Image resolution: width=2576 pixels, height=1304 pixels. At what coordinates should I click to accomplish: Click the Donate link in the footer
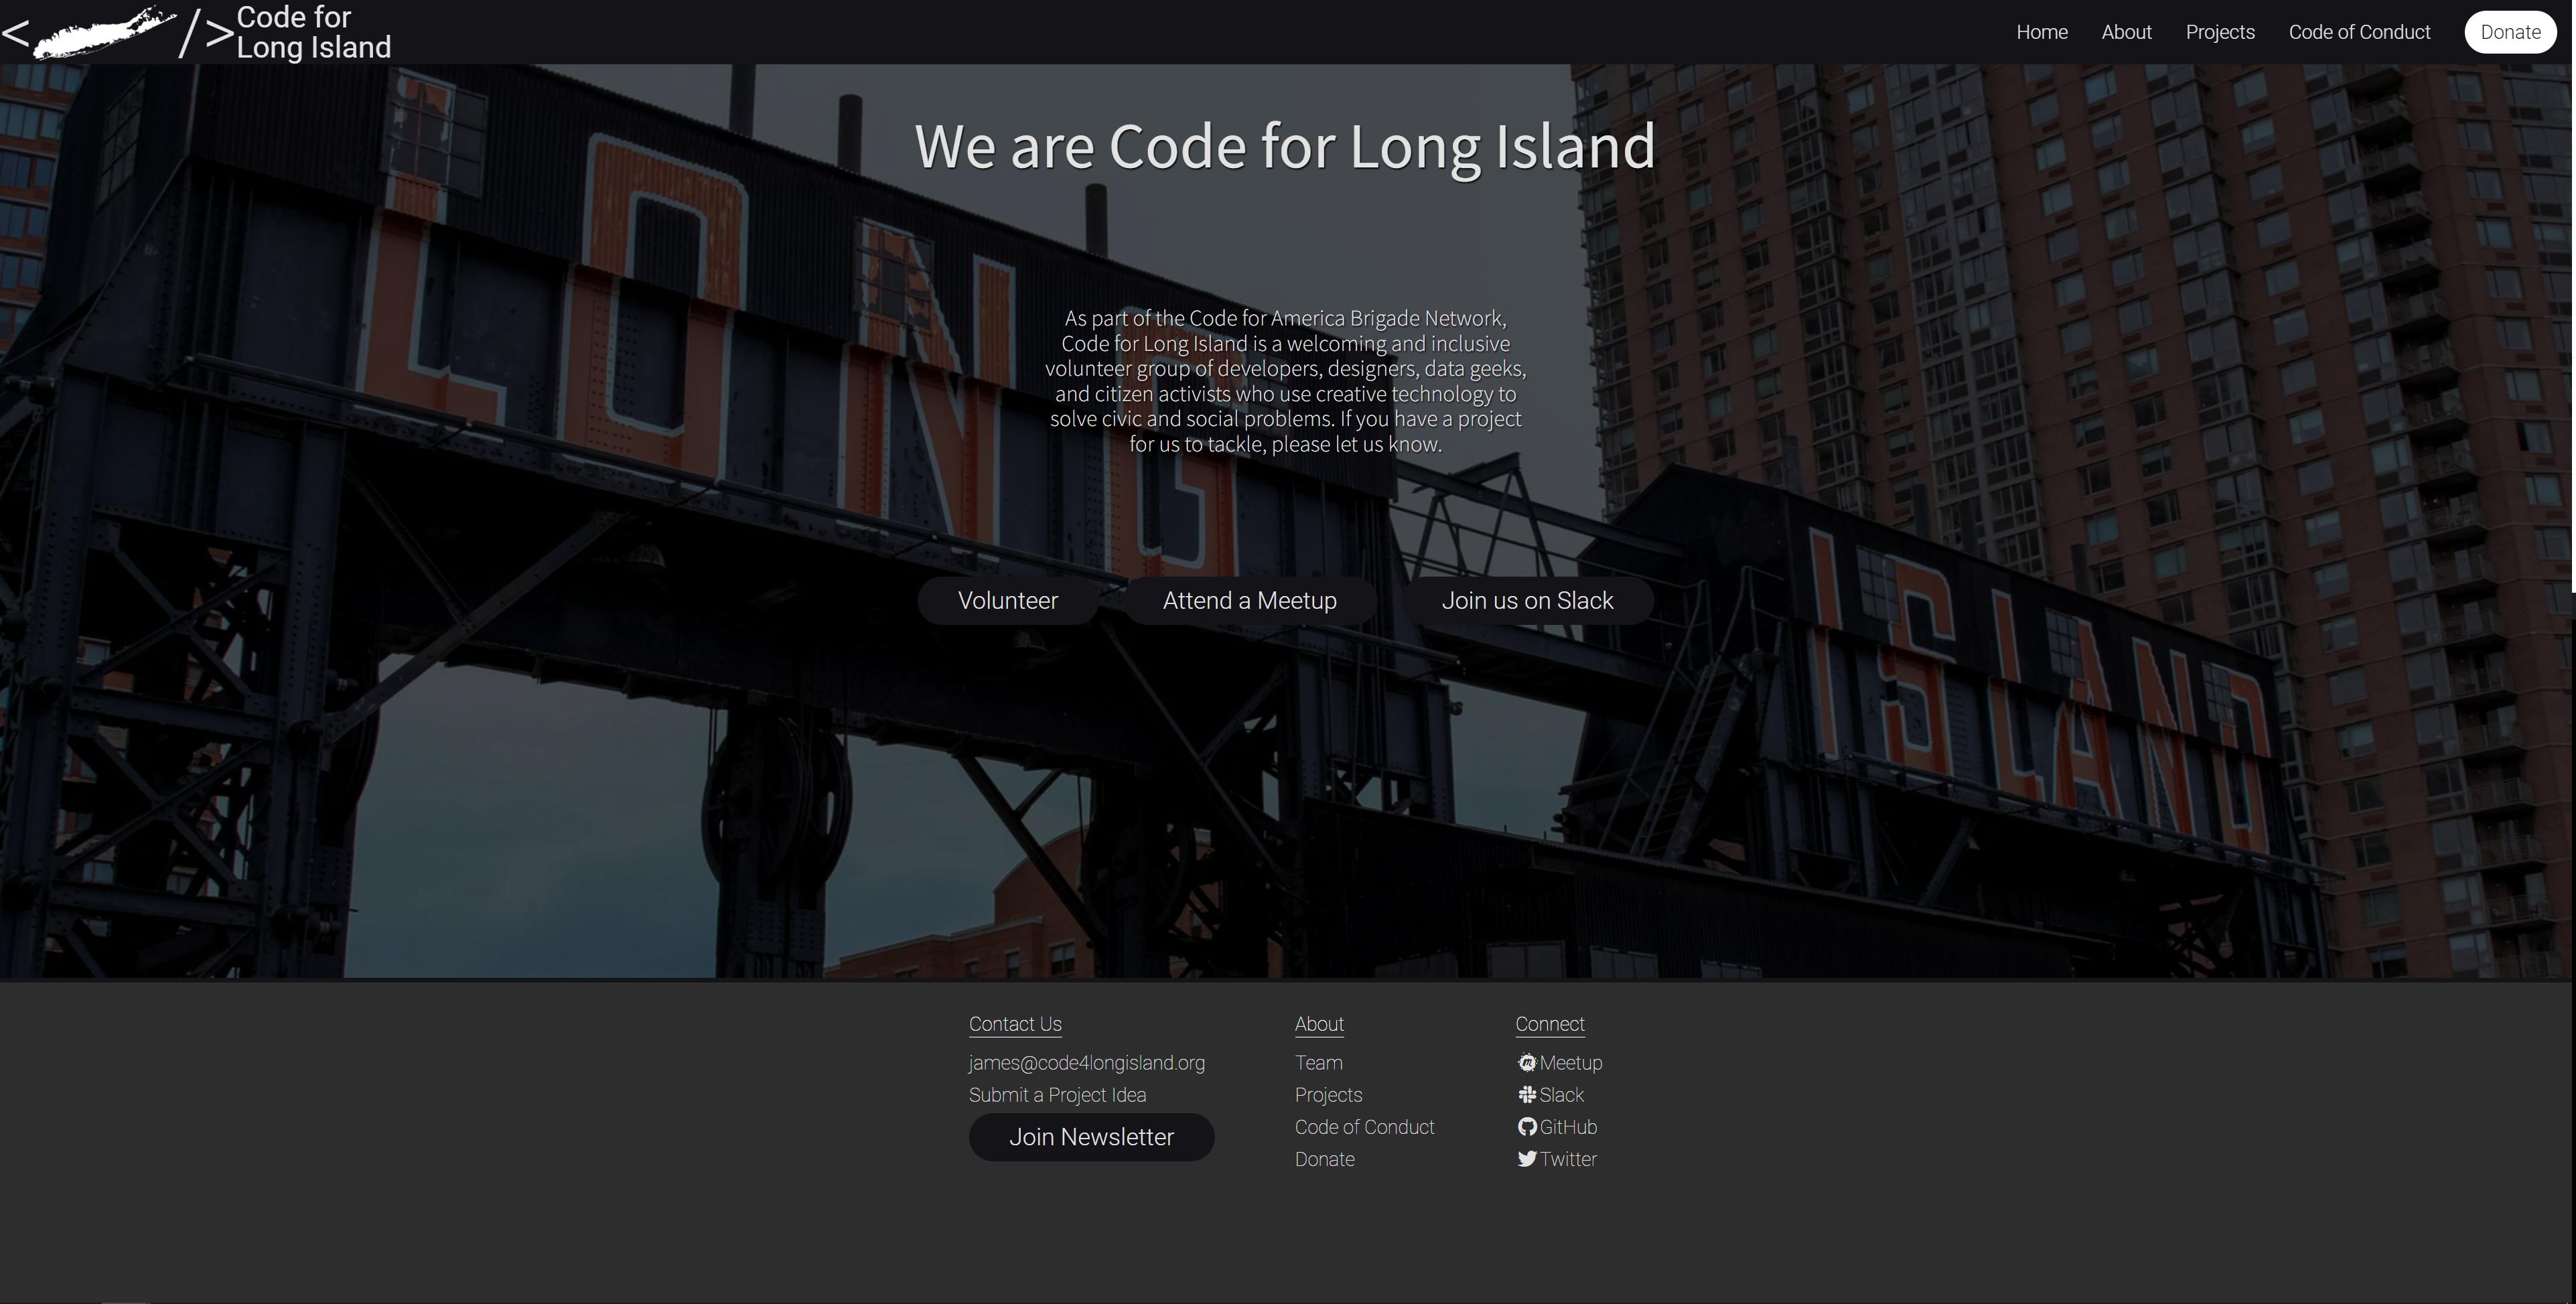1324,1159
